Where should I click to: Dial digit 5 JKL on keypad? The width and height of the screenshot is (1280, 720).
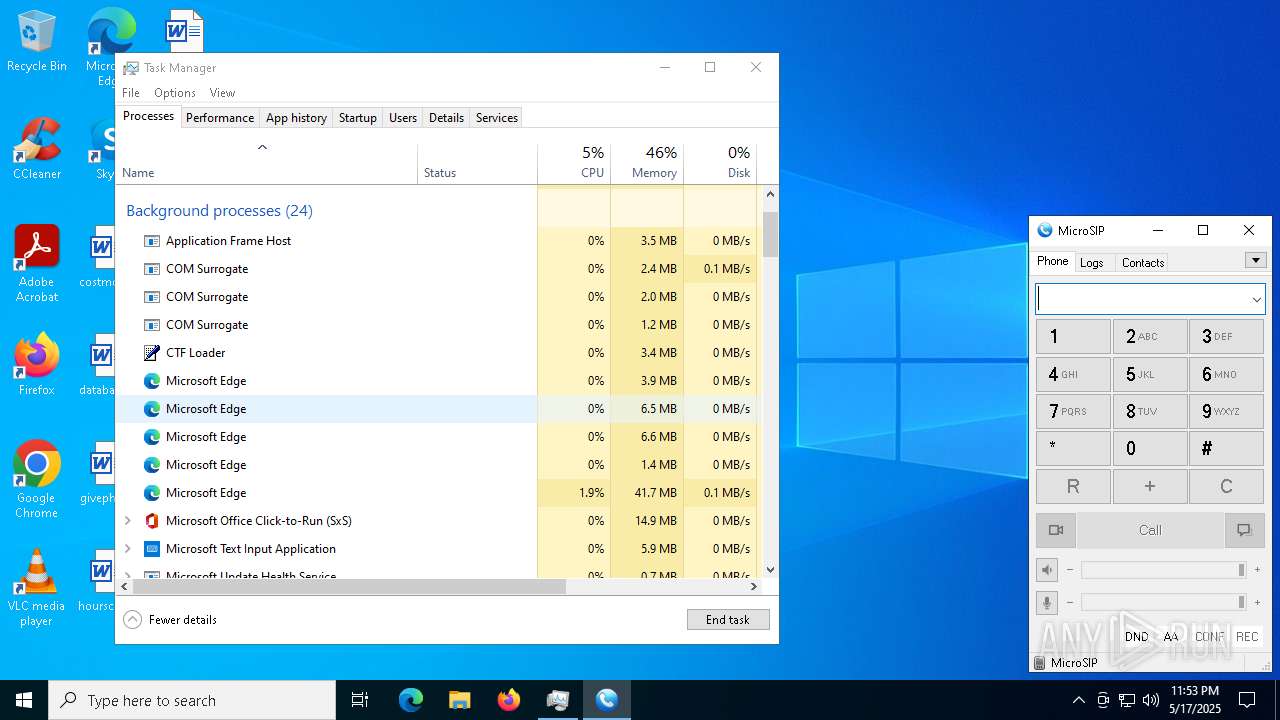click(x=1150, y=375)
